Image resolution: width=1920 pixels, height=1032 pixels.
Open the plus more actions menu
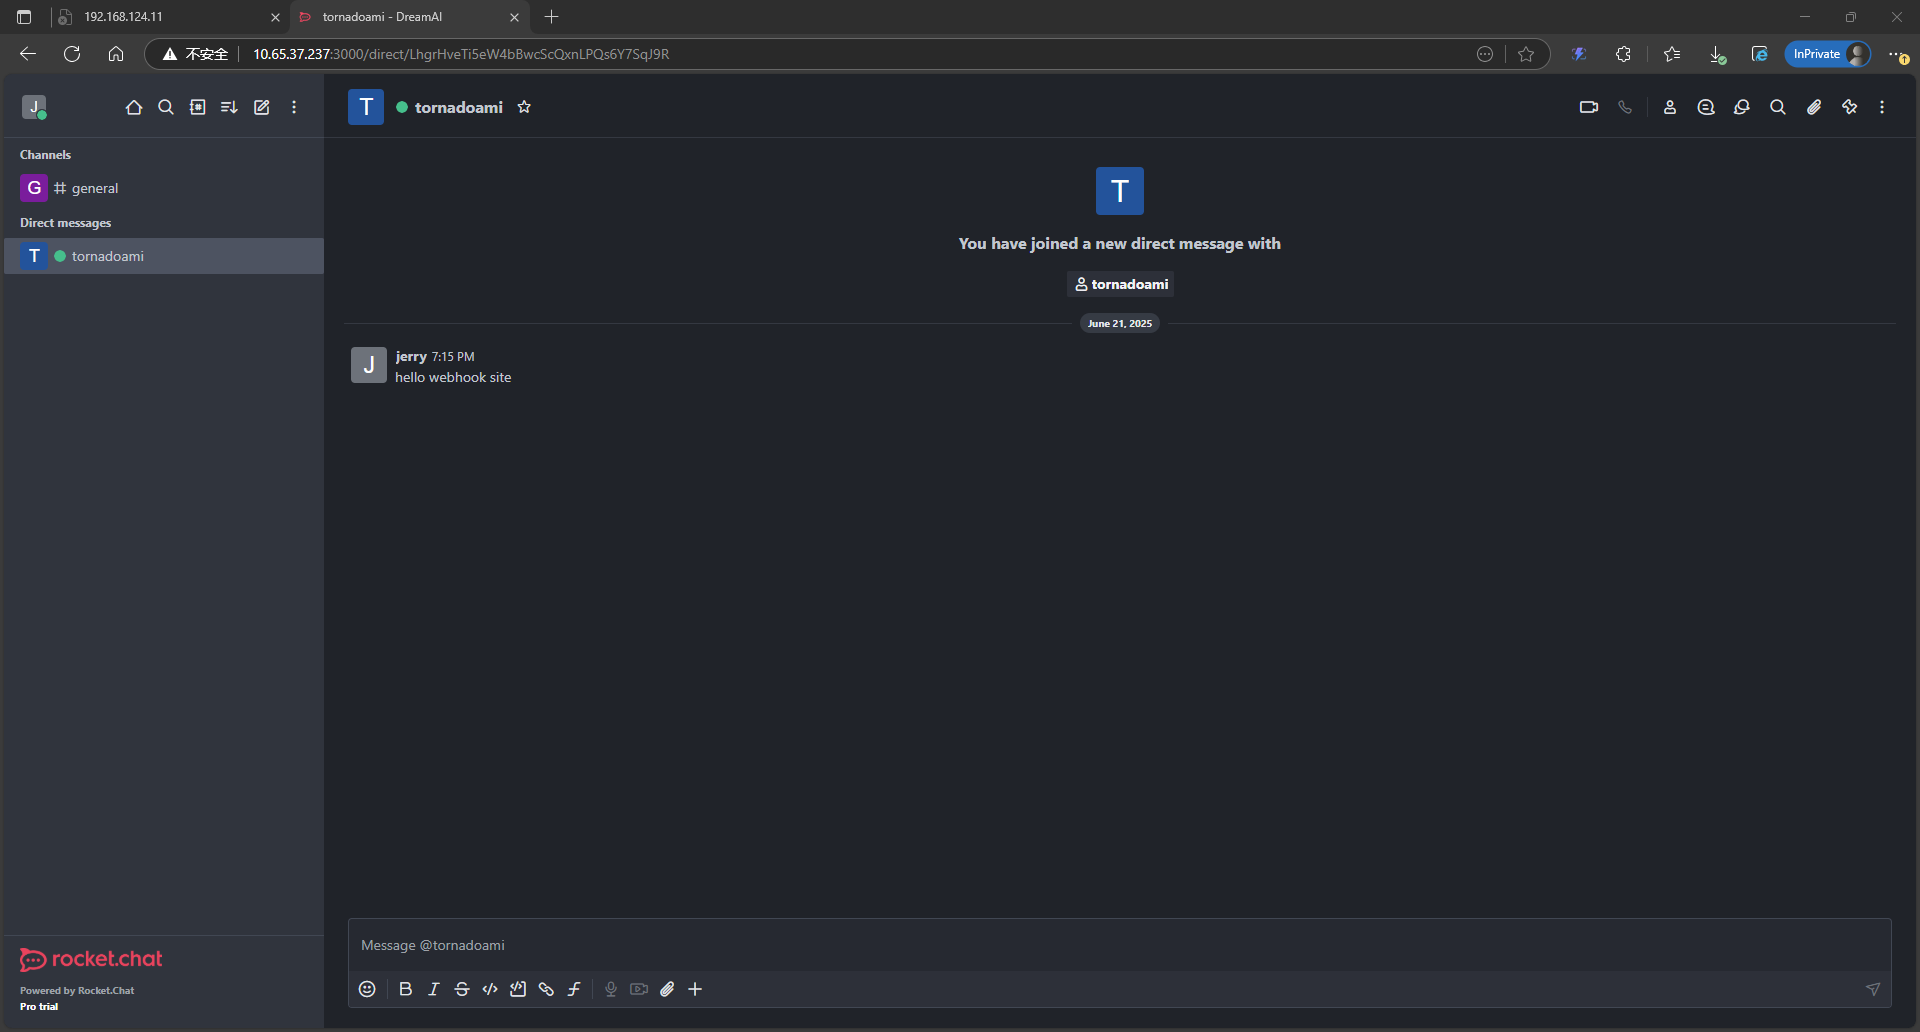coord(695,989)
